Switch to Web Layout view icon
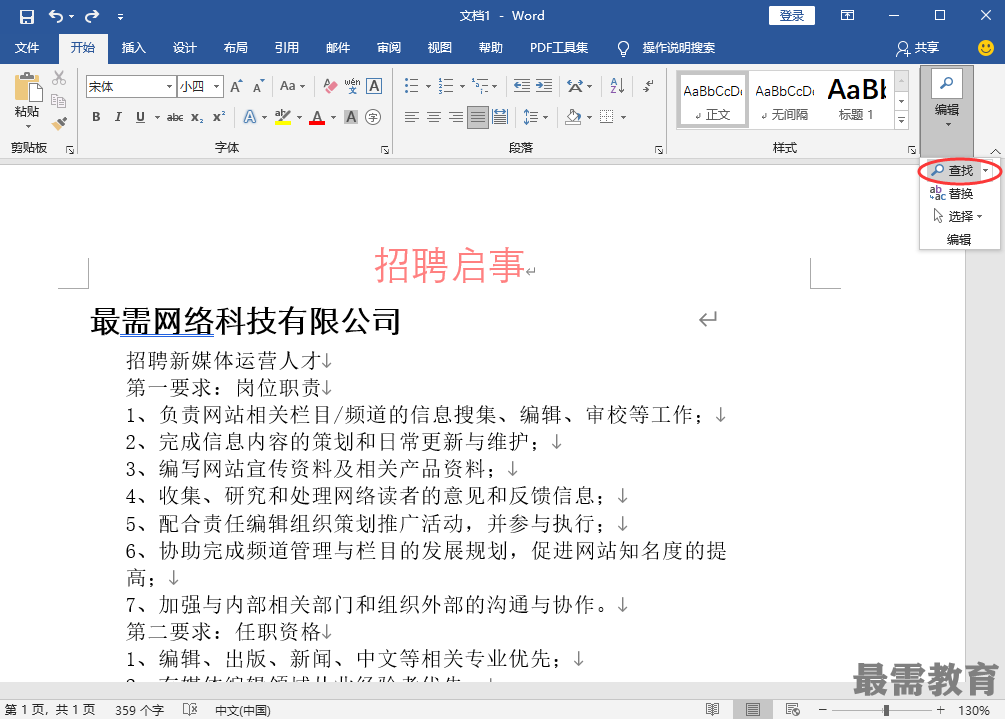This screenshot has width=1005, height=719. (x=792, y=709)
